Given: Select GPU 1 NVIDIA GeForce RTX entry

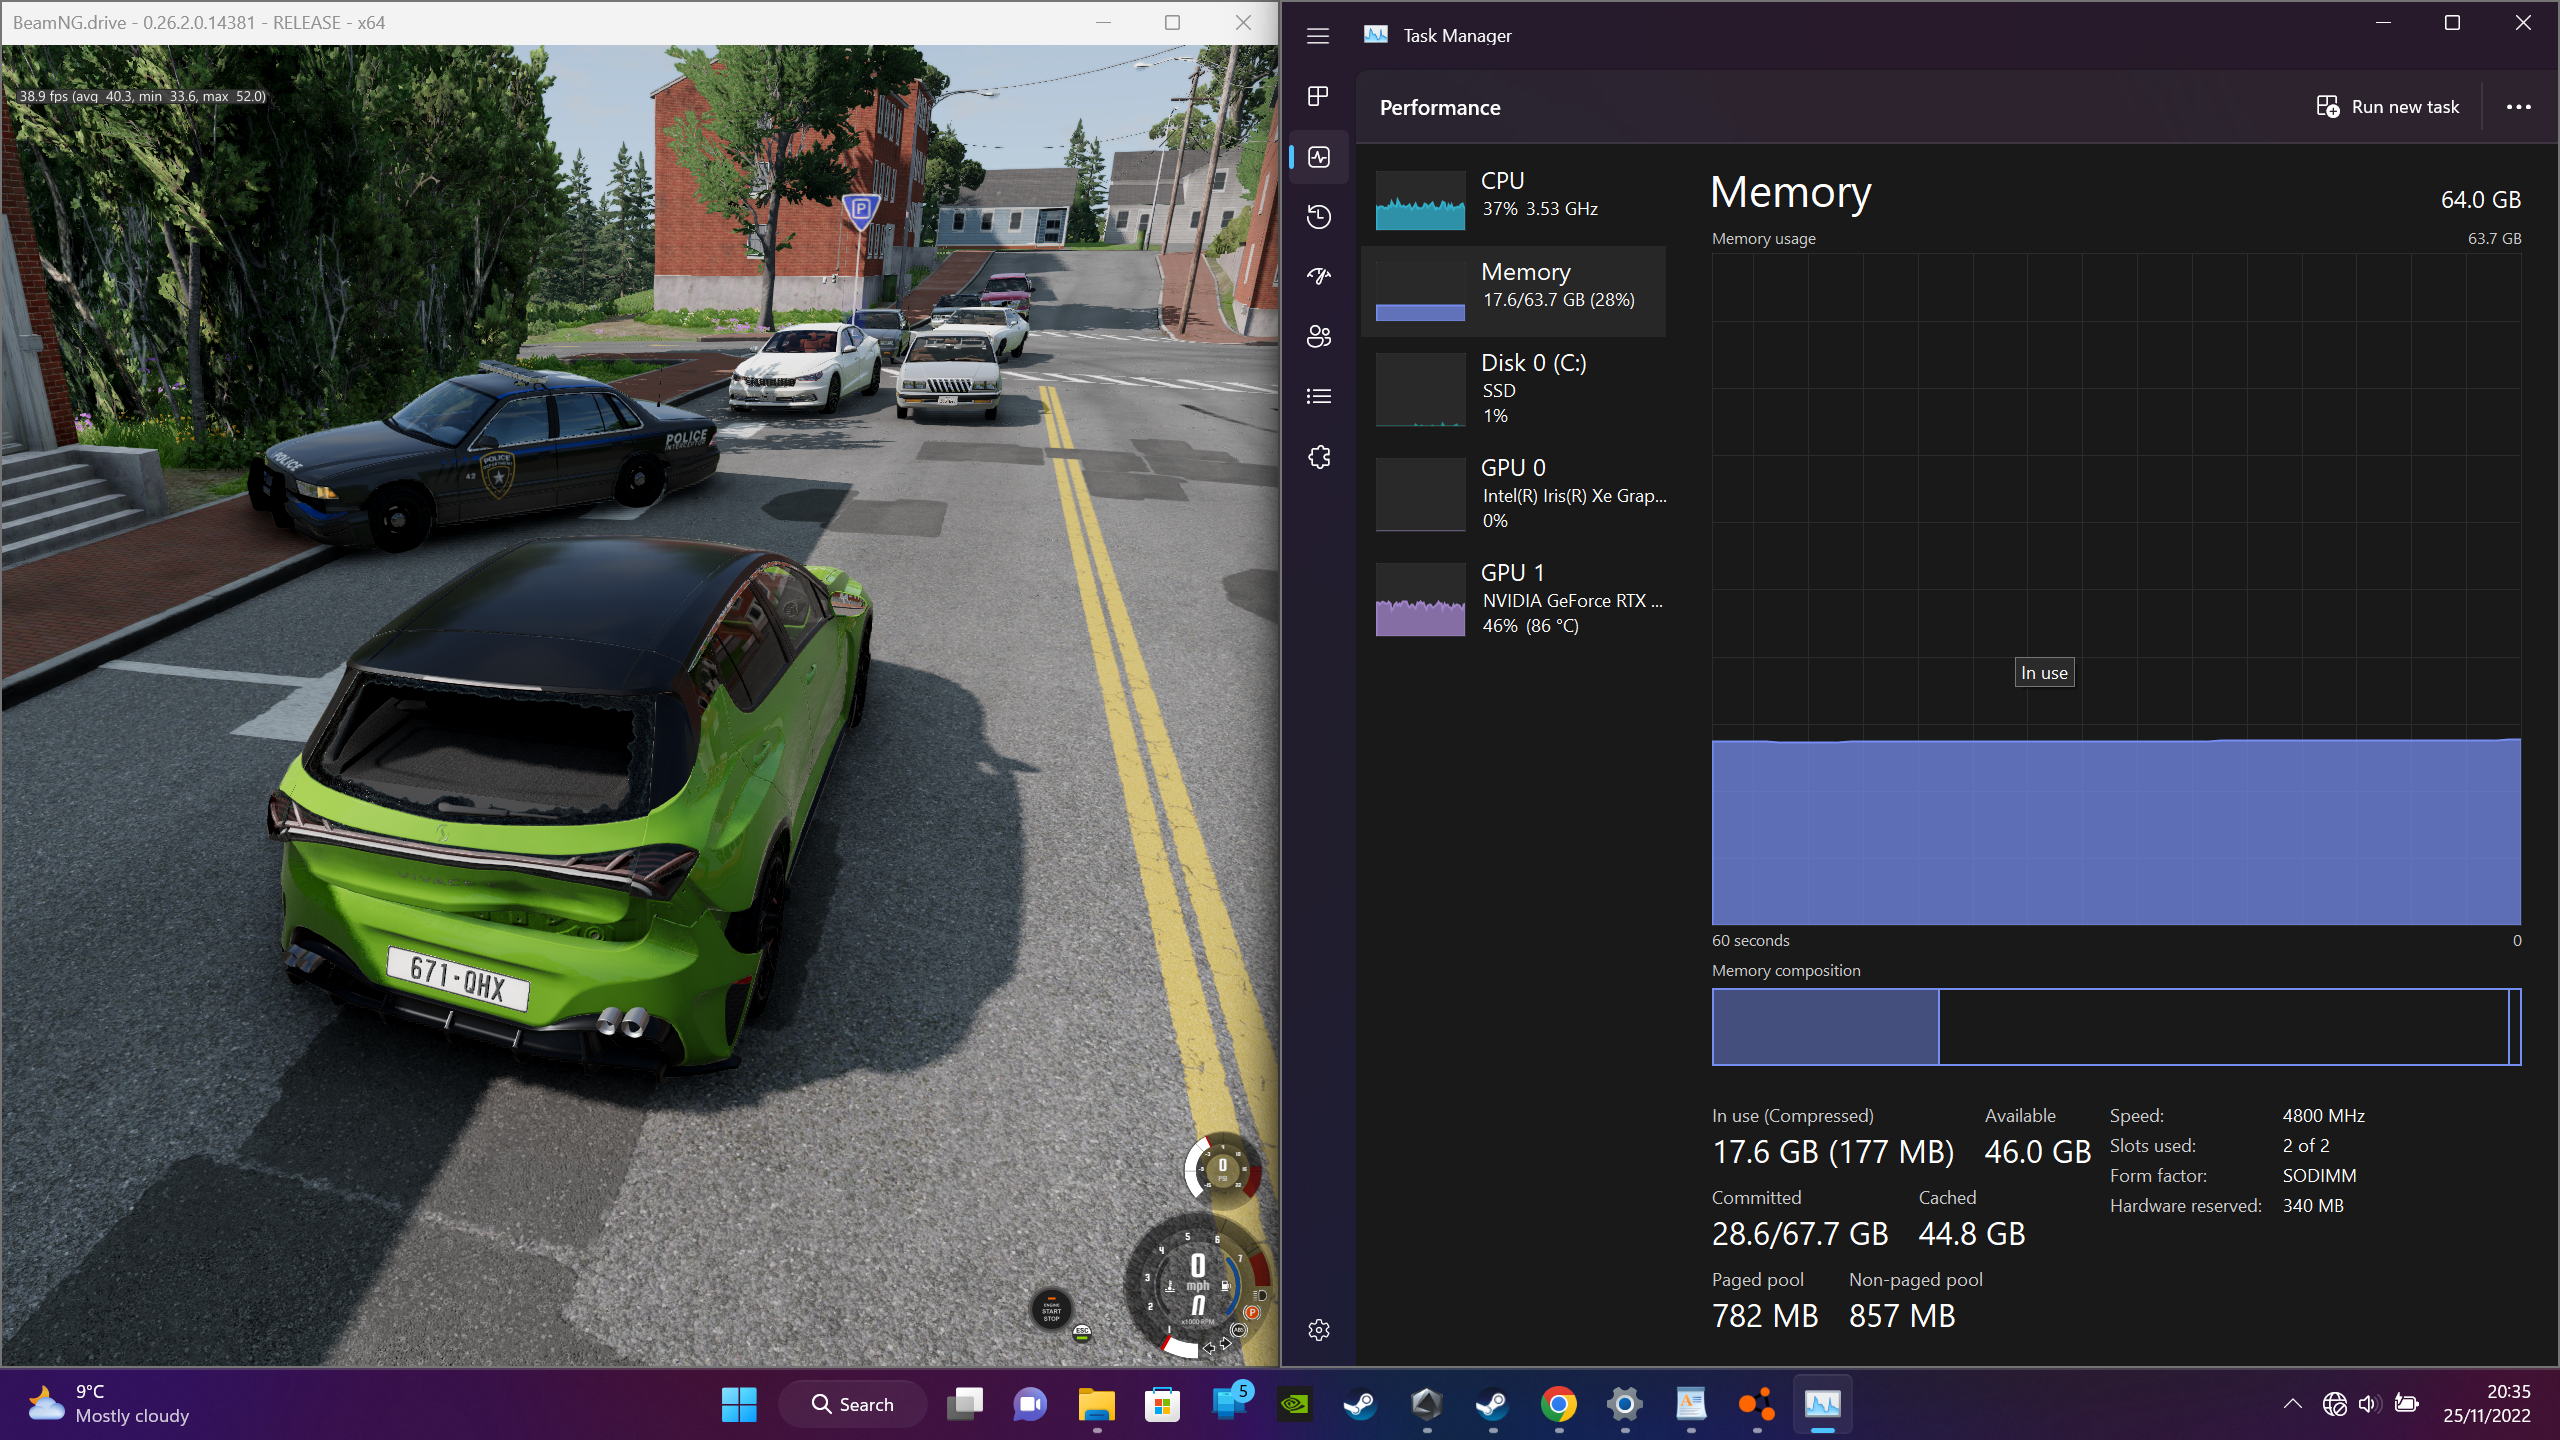Looking at the screenshot, I should click(x=1514, y=599).
